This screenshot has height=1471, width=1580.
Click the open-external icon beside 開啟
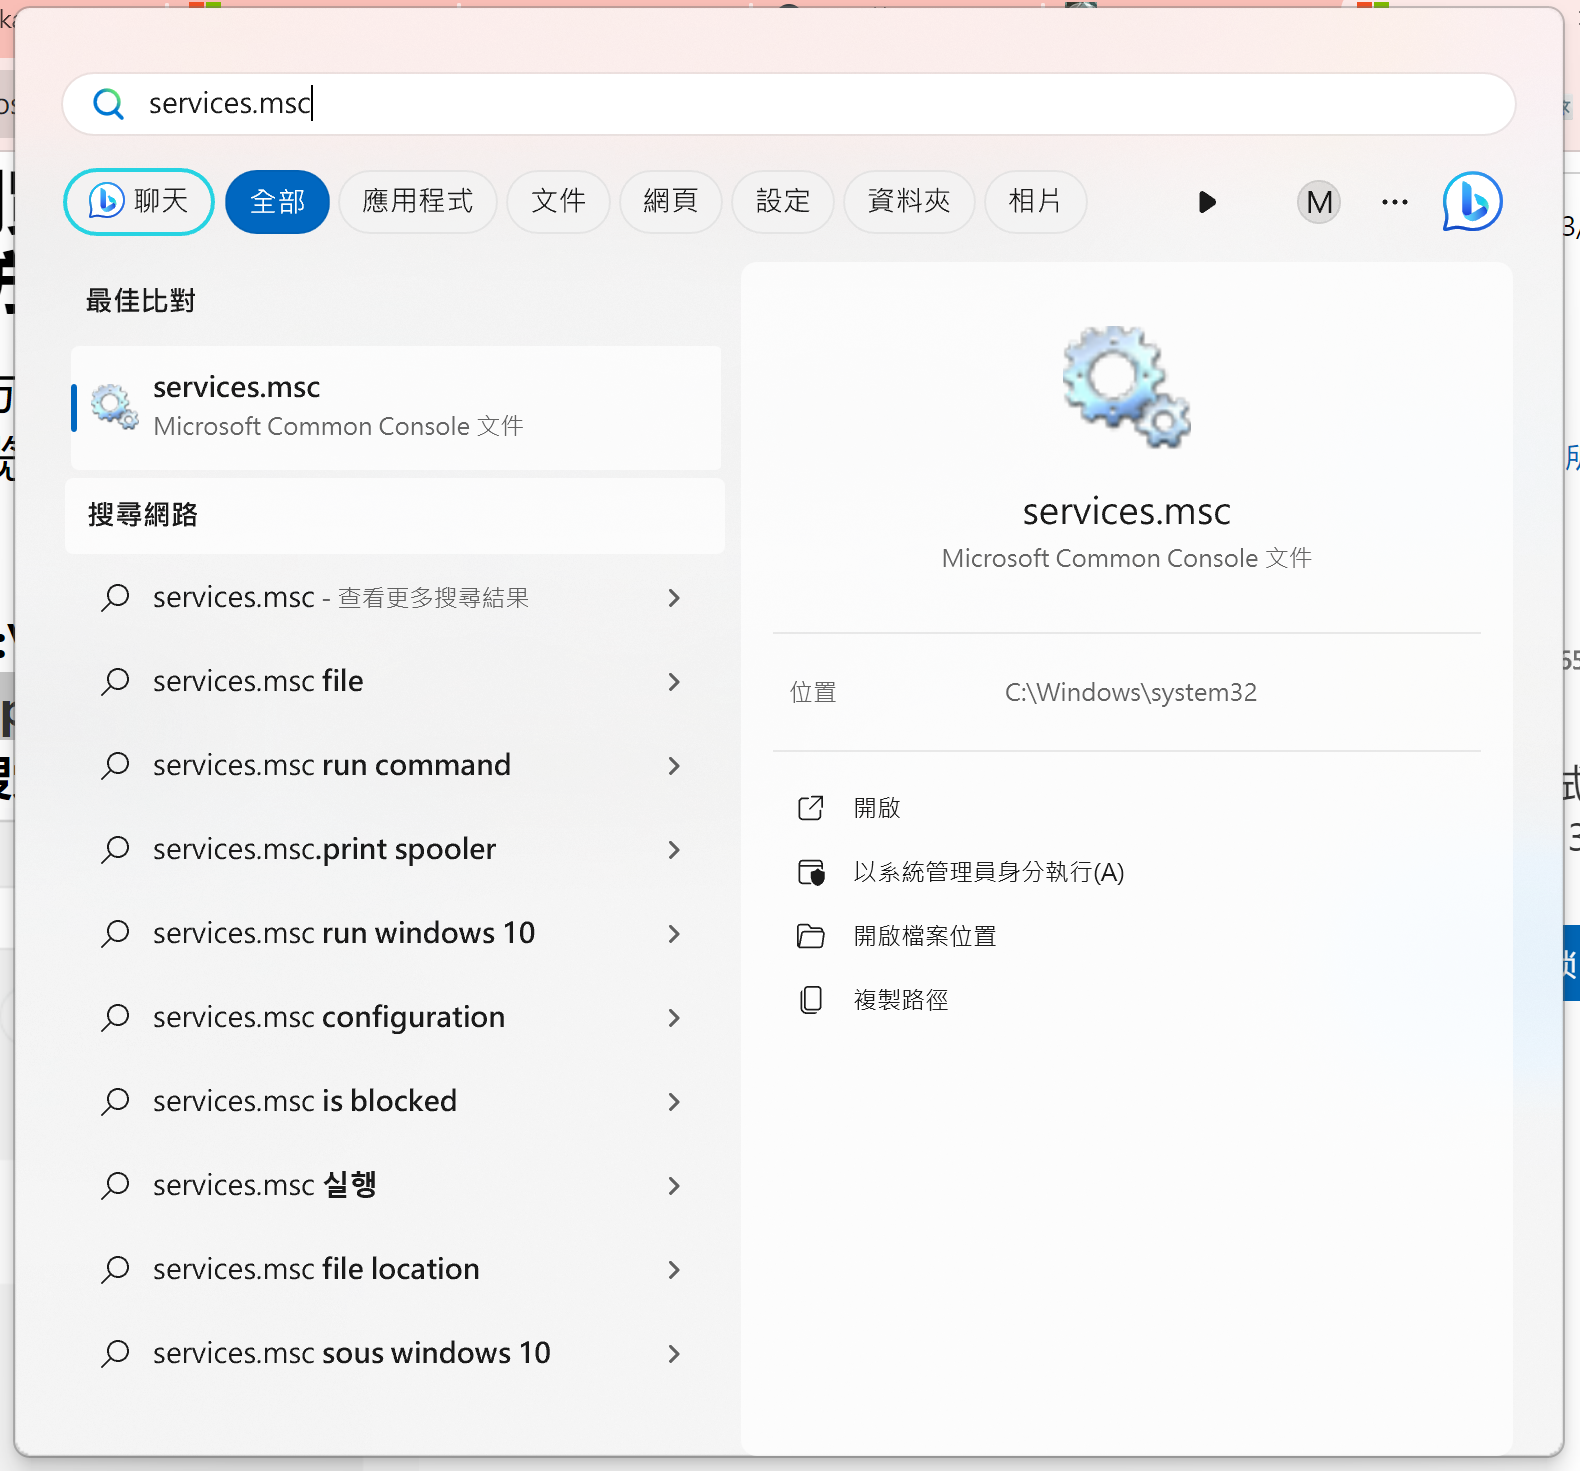click(811, 808)
